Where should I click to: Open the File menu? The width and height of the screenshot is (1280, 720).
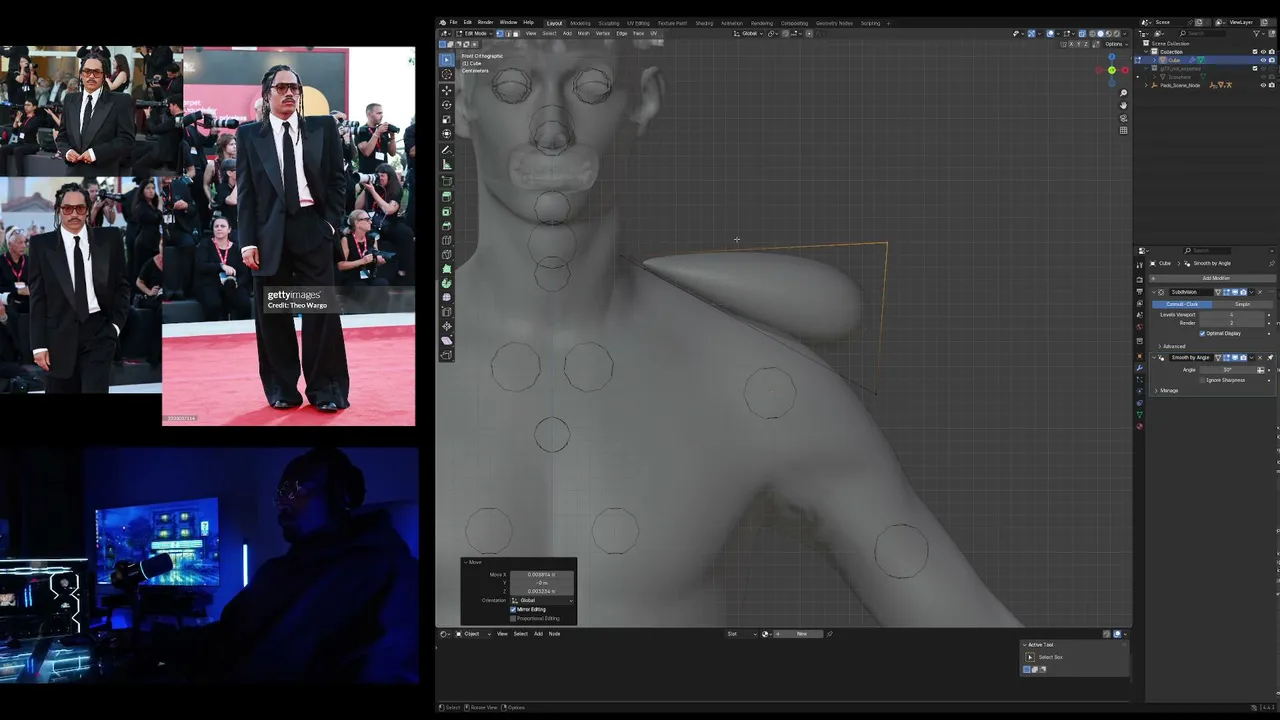pyautogui.click(x=453, y=22)
